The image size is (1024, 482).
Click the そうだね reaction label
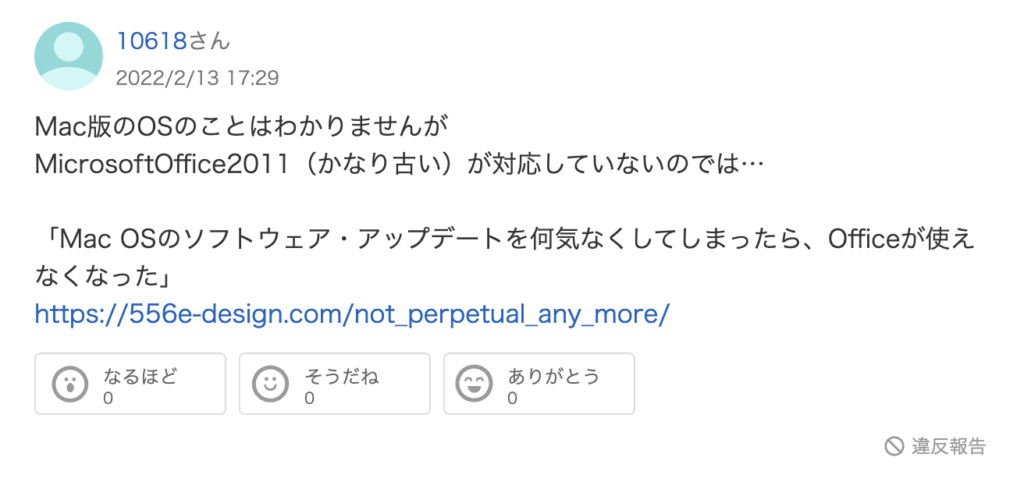(x=342, y=376)
